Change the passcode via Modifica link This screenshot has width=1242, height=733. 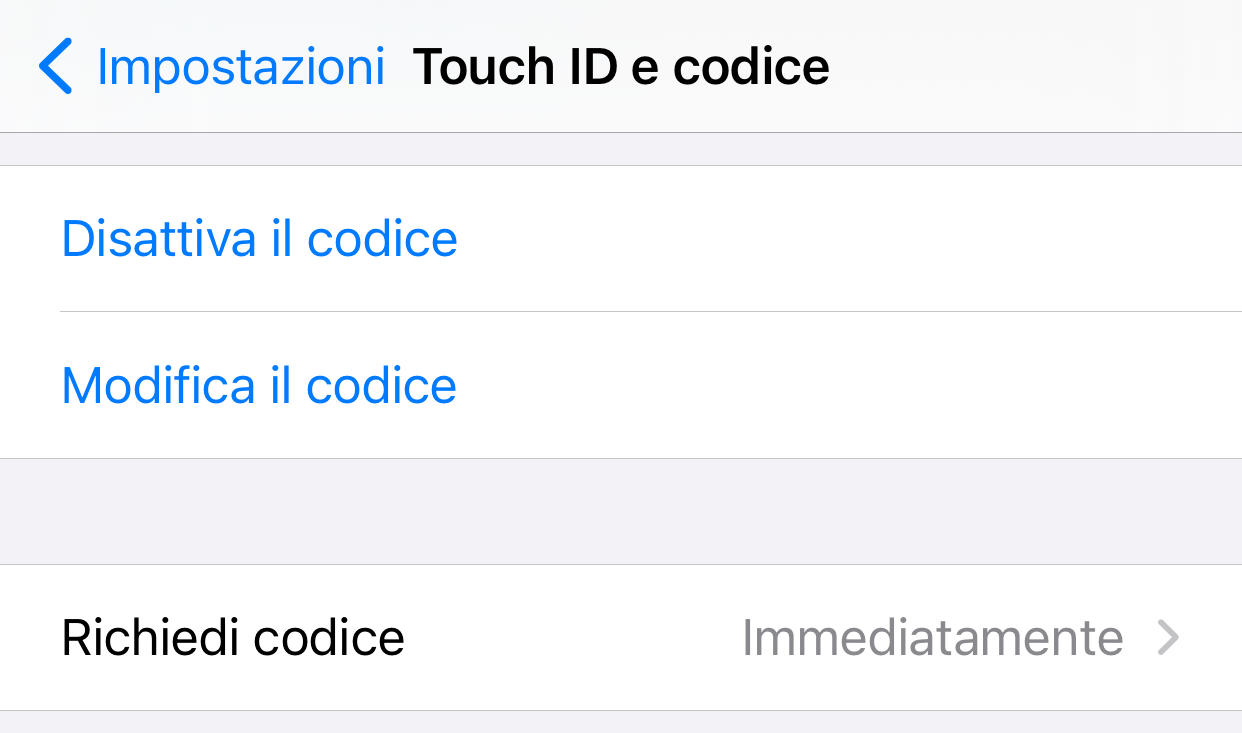point(259,385)
